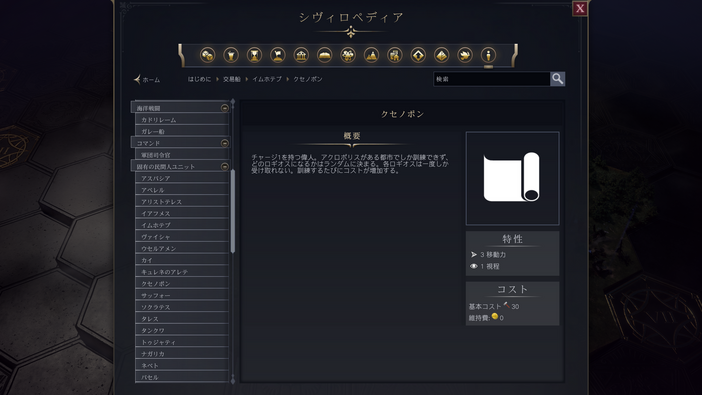This screenshot has width=702, height=395.
Task: Select カイ in the list
Action: tap(182, 260)
